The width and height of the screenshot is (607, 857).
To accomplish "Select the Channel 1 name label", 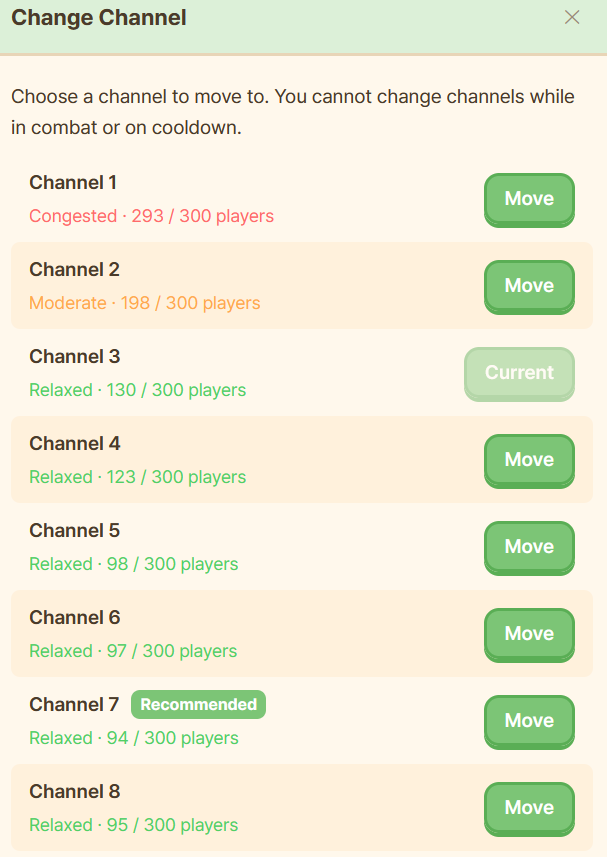I will tap(73, 183).
